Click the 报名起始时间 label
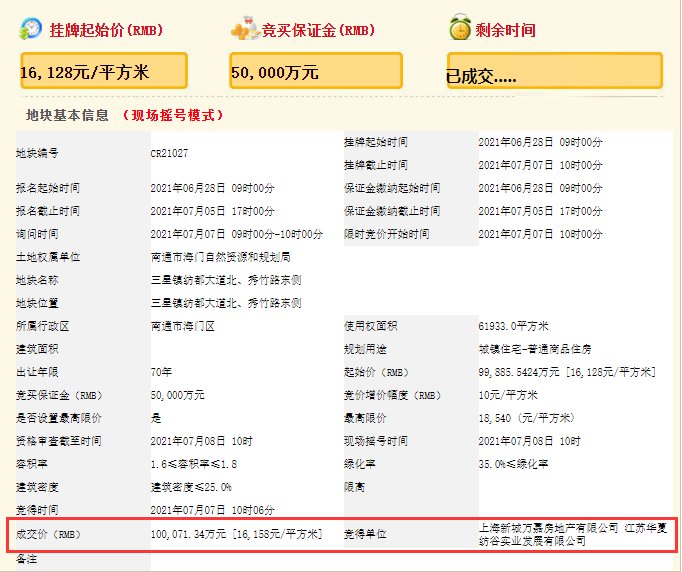 (x=48, y=188)
